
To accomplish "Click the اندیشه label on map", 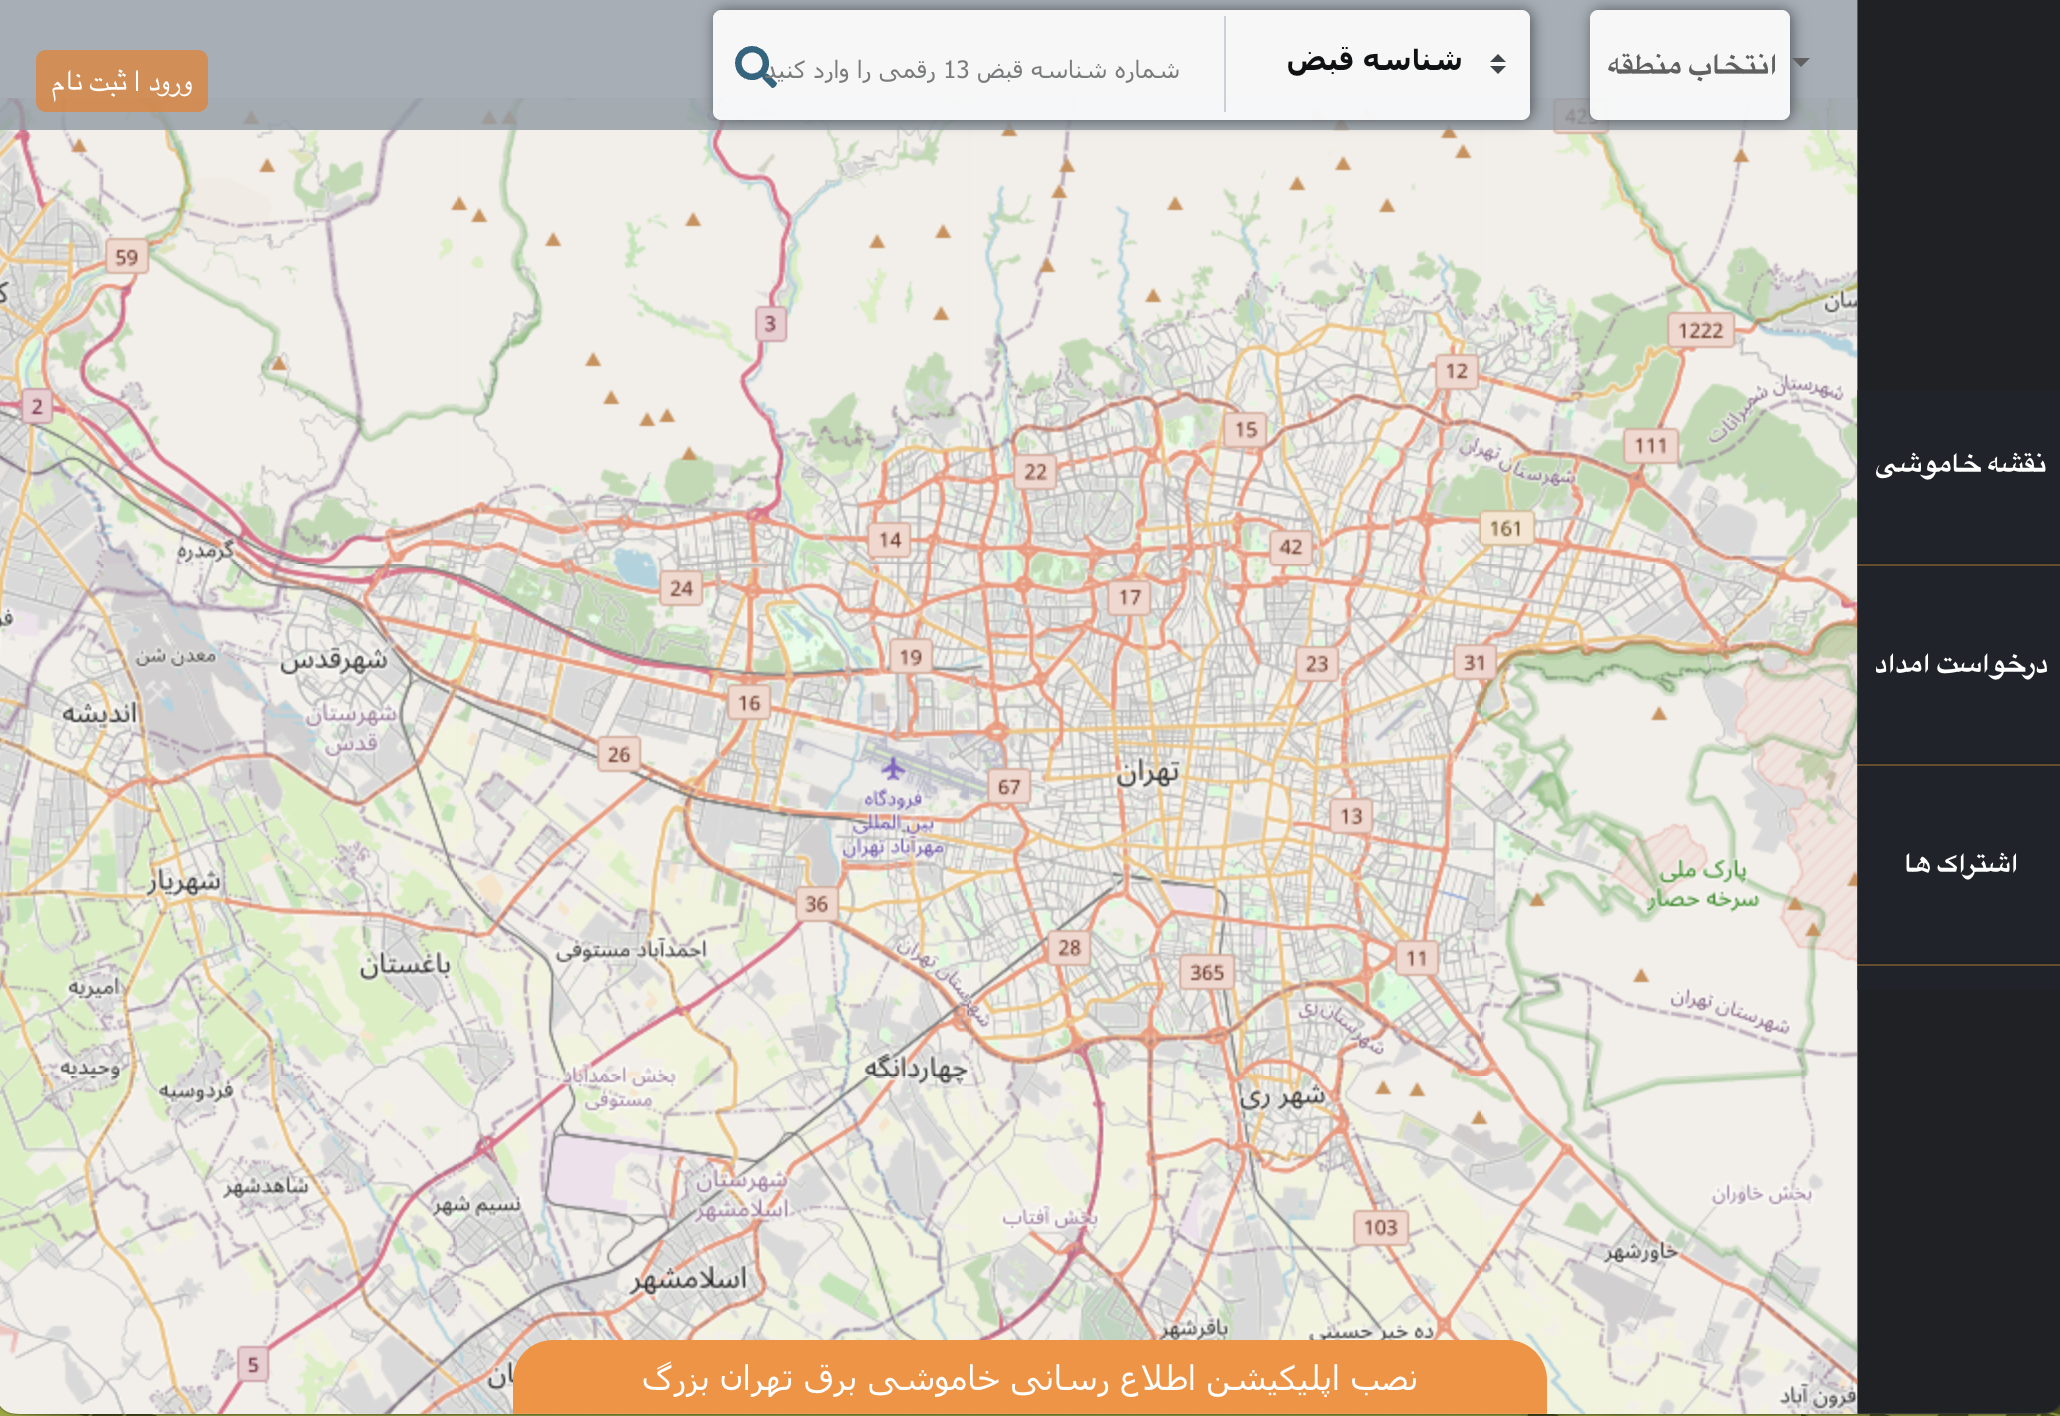I will (x=100, y=714).
